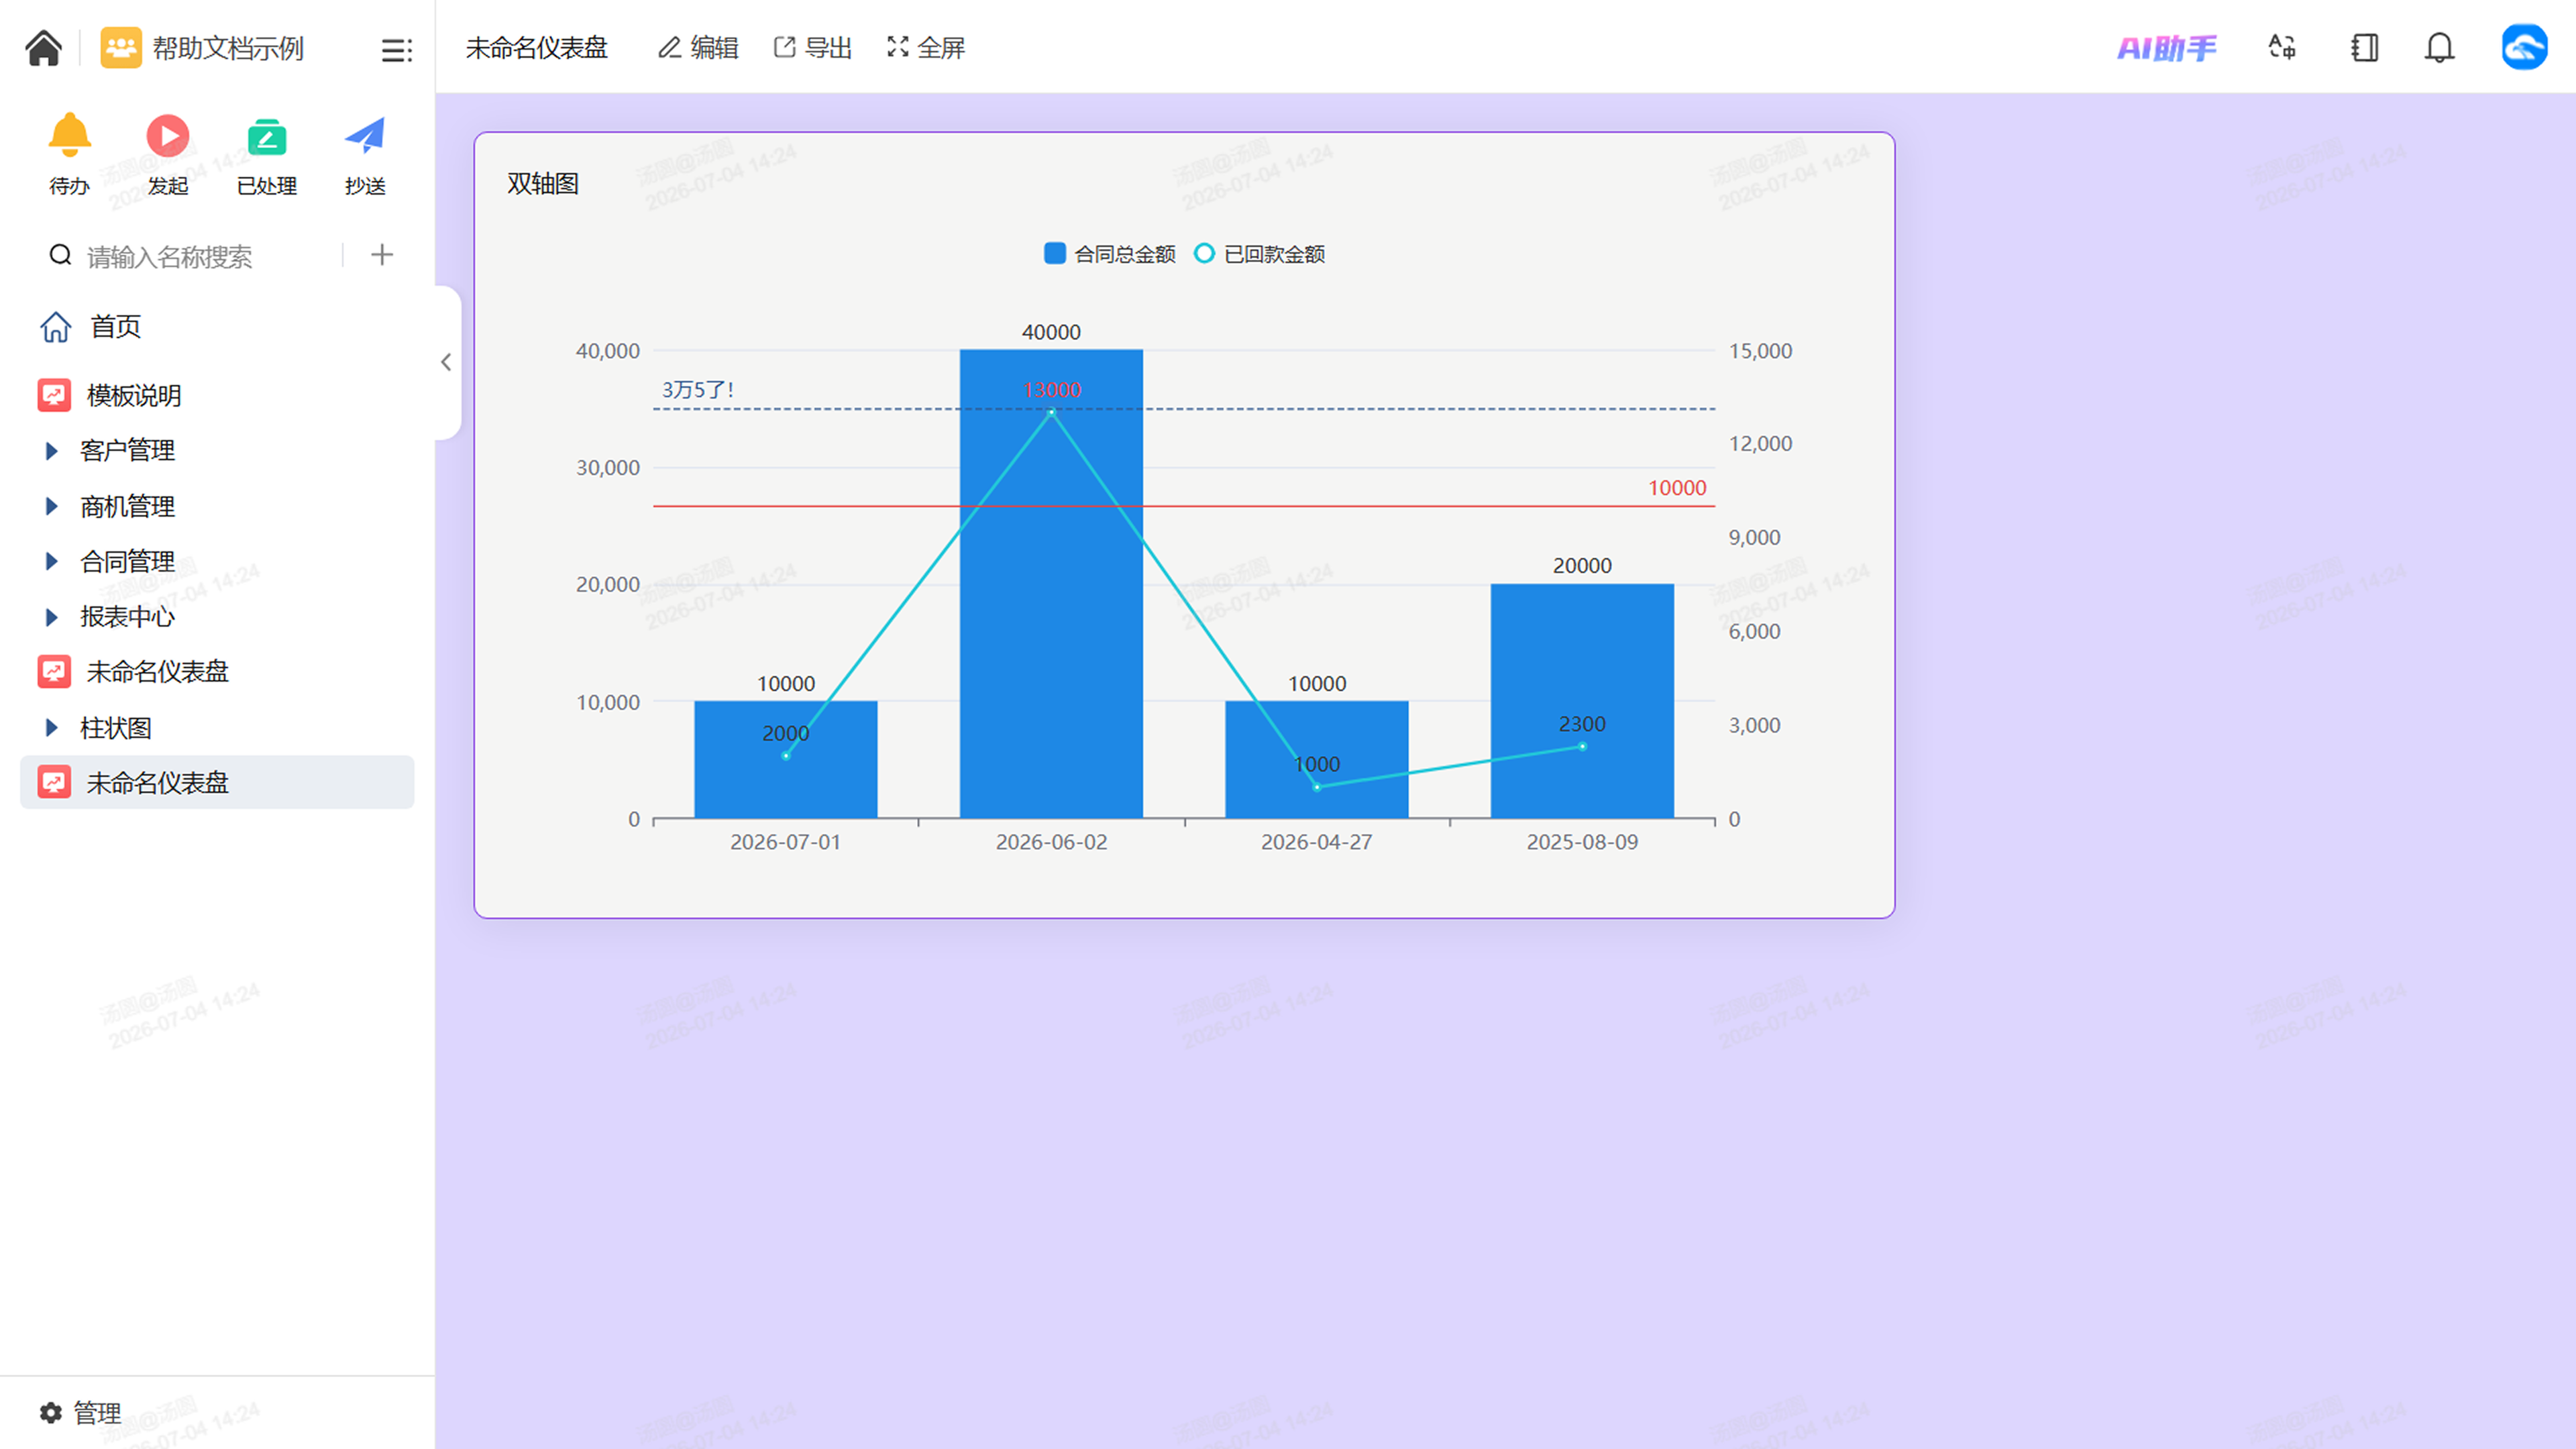Click the 导出 button
2576x1449 pixels.
coord(813,47)
